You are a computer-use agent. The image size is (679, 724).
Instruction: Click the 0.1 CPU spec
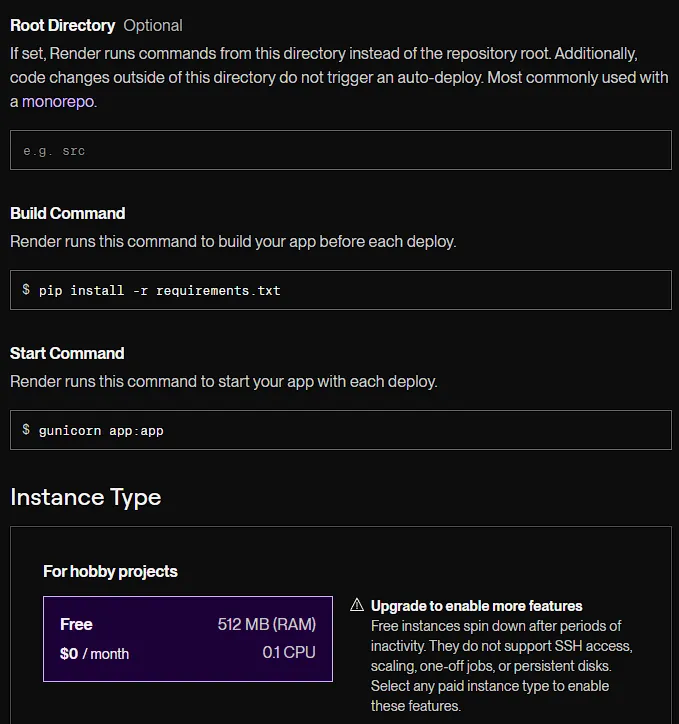click(289, 653)
